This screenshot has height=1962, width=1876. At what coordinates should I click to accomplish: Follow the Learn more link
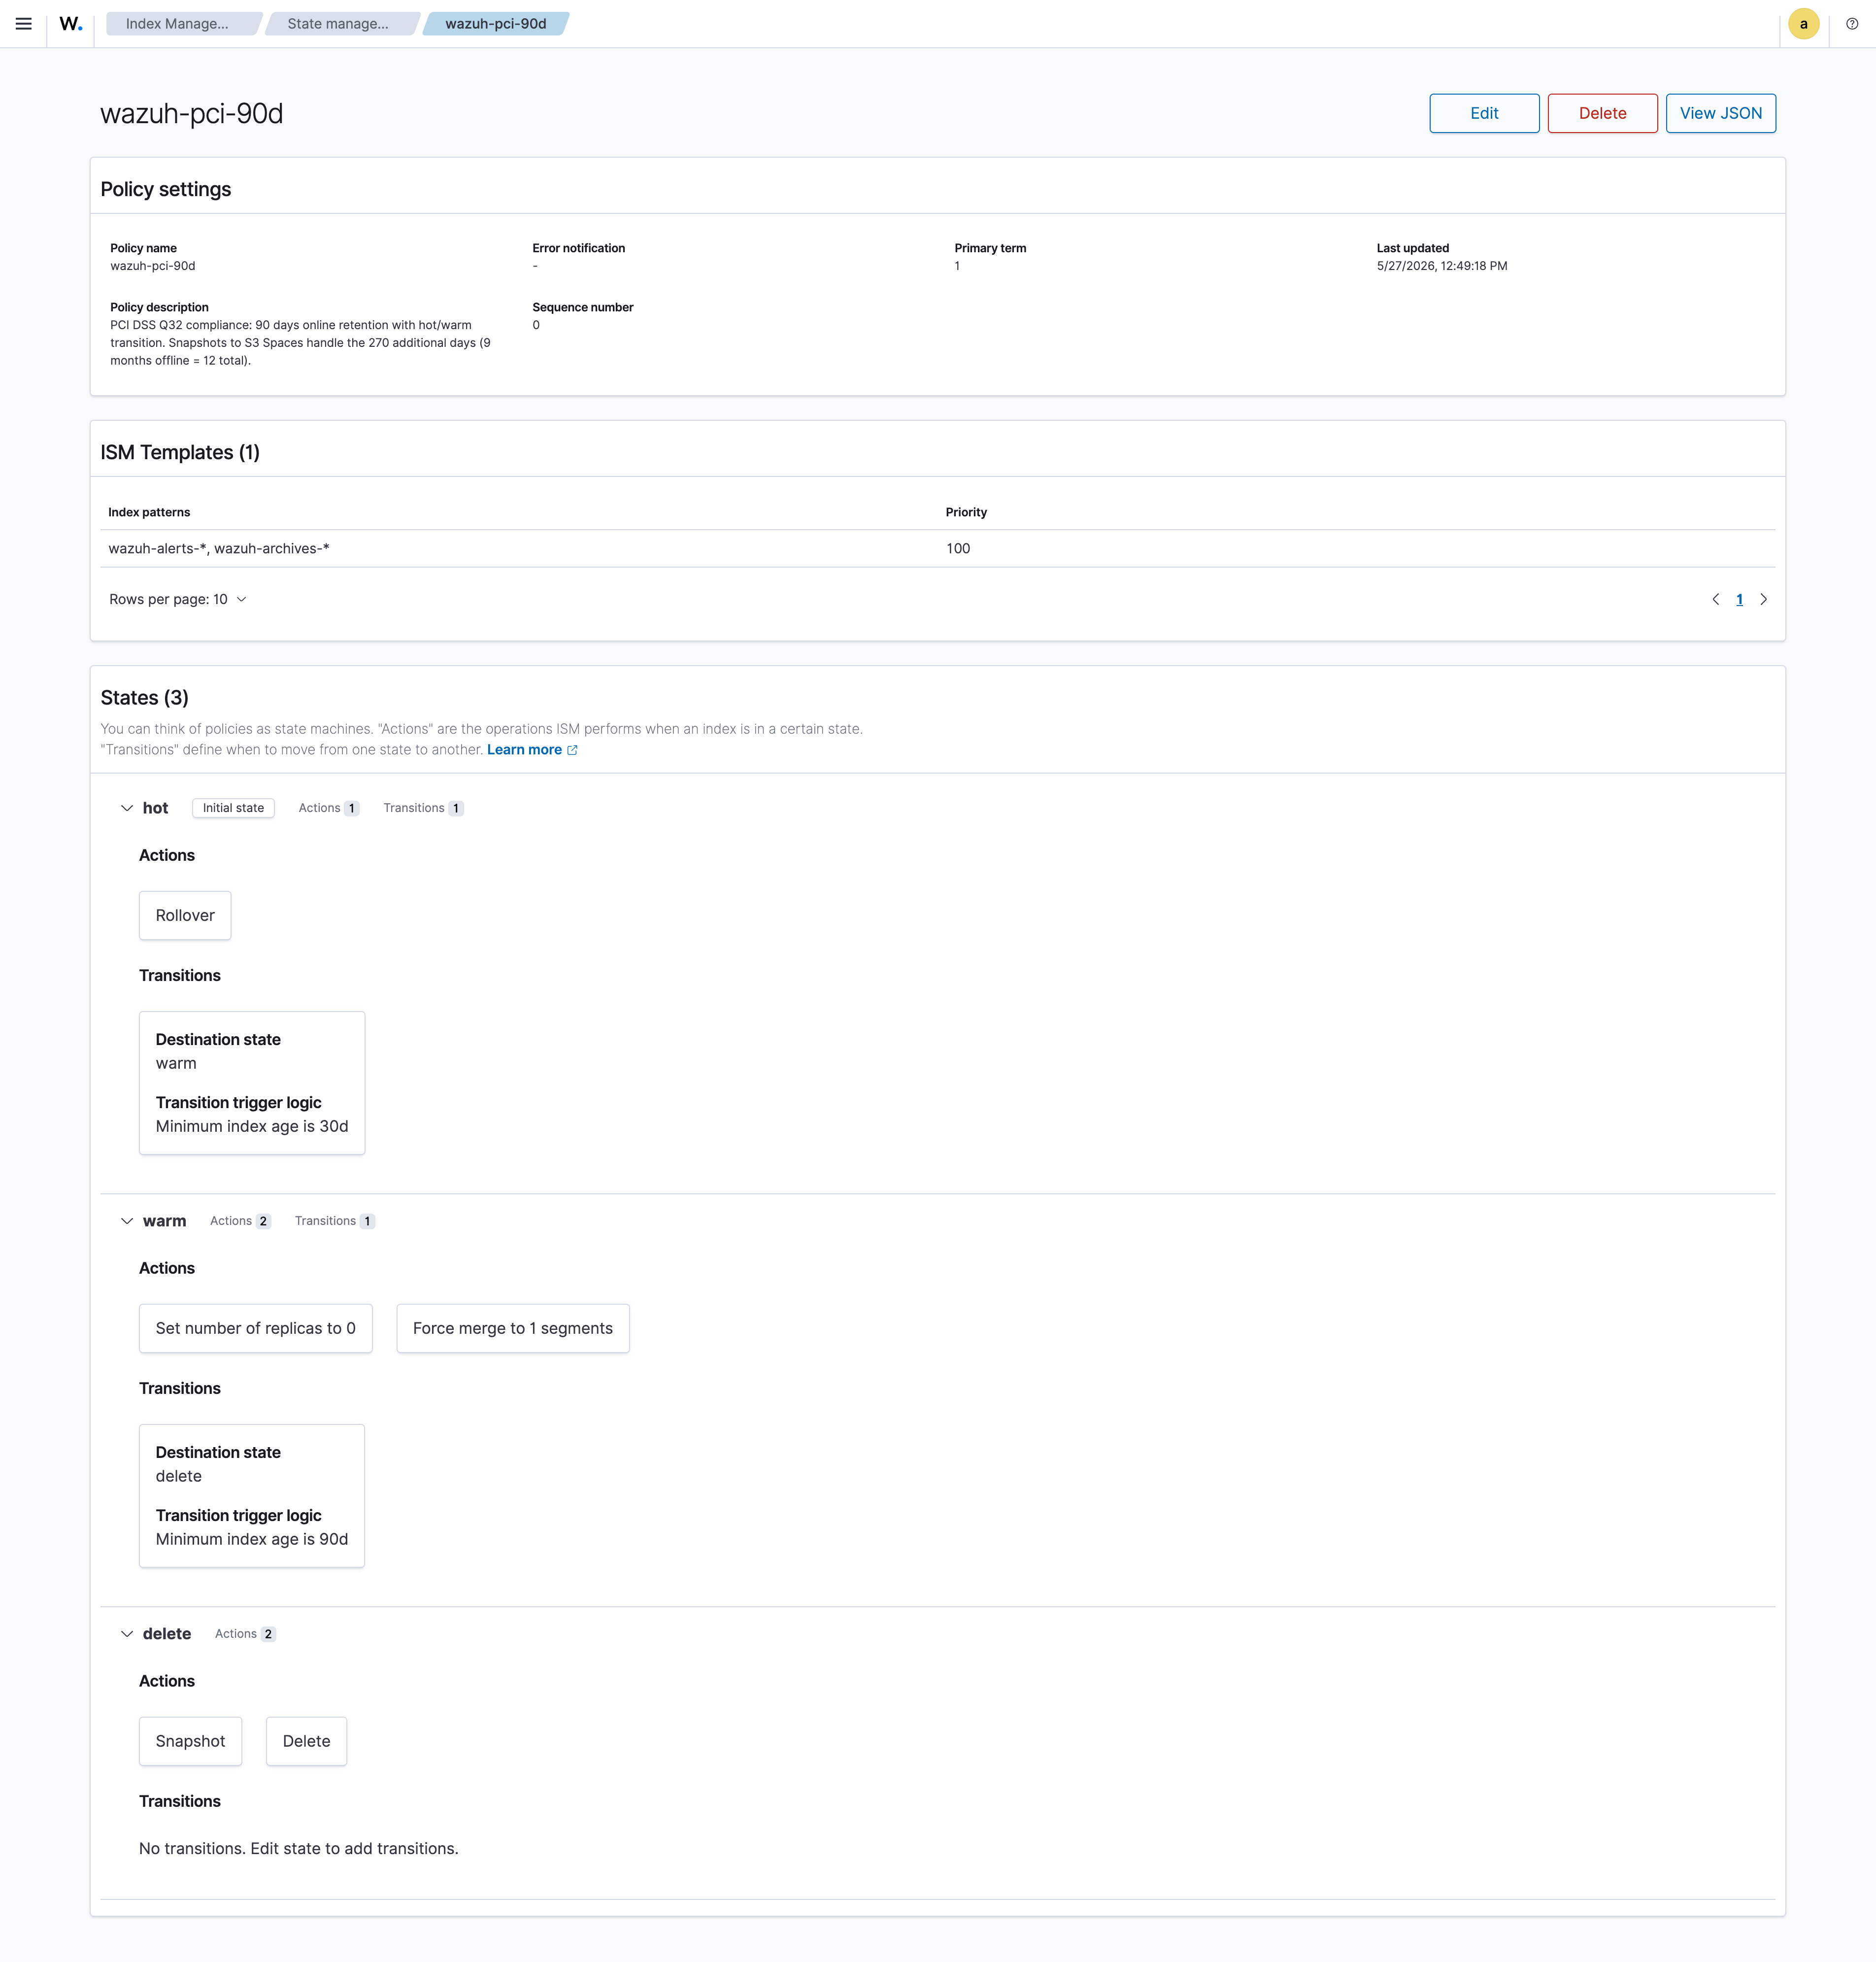point(524,750)
